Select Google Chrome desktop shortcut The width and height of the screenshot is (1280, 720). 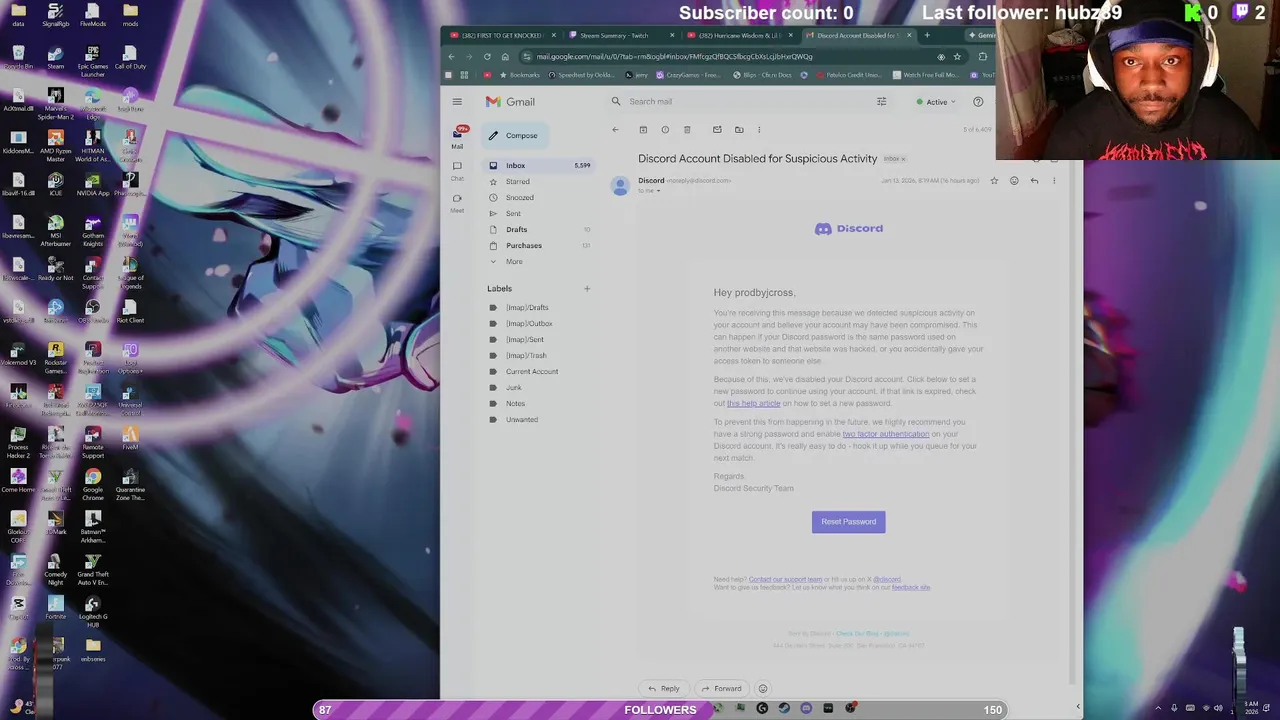point(93,484)
